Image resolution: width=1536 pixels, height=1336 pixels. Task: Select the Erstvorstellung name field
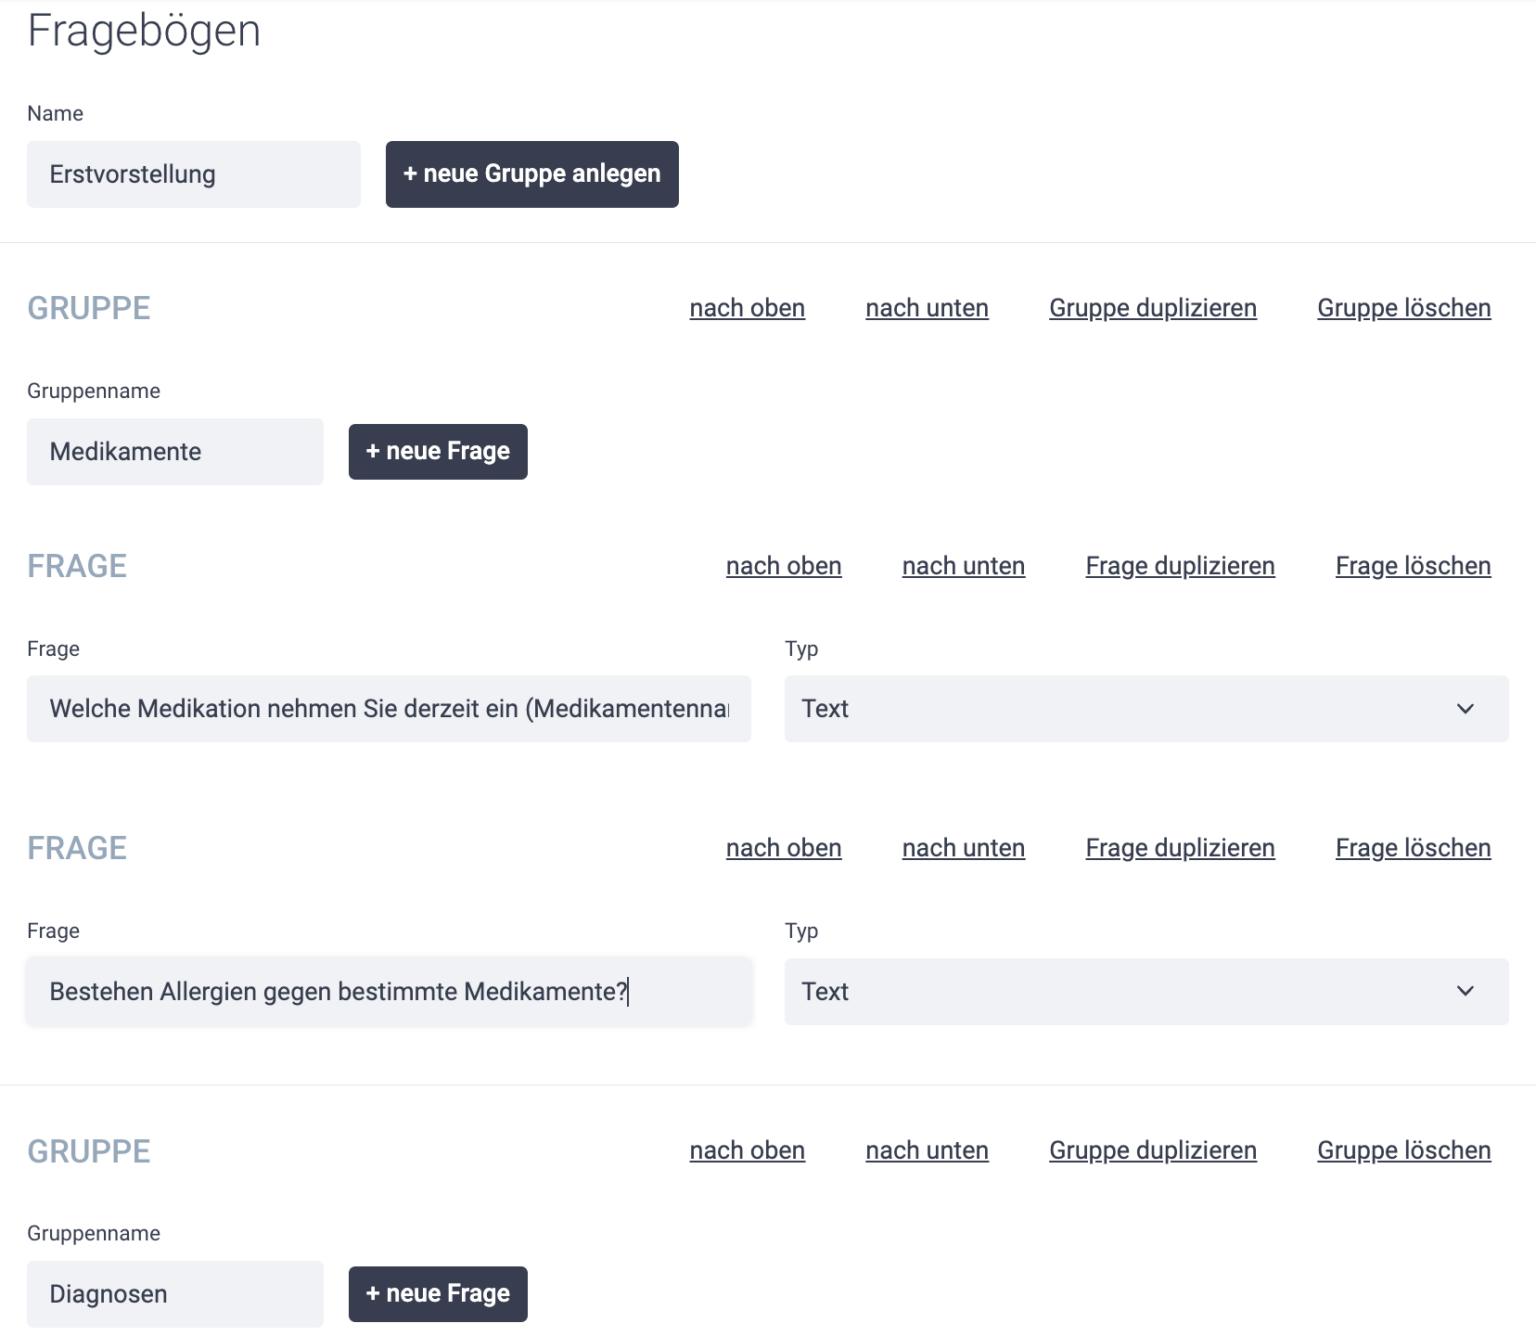(x=193, y=174)
